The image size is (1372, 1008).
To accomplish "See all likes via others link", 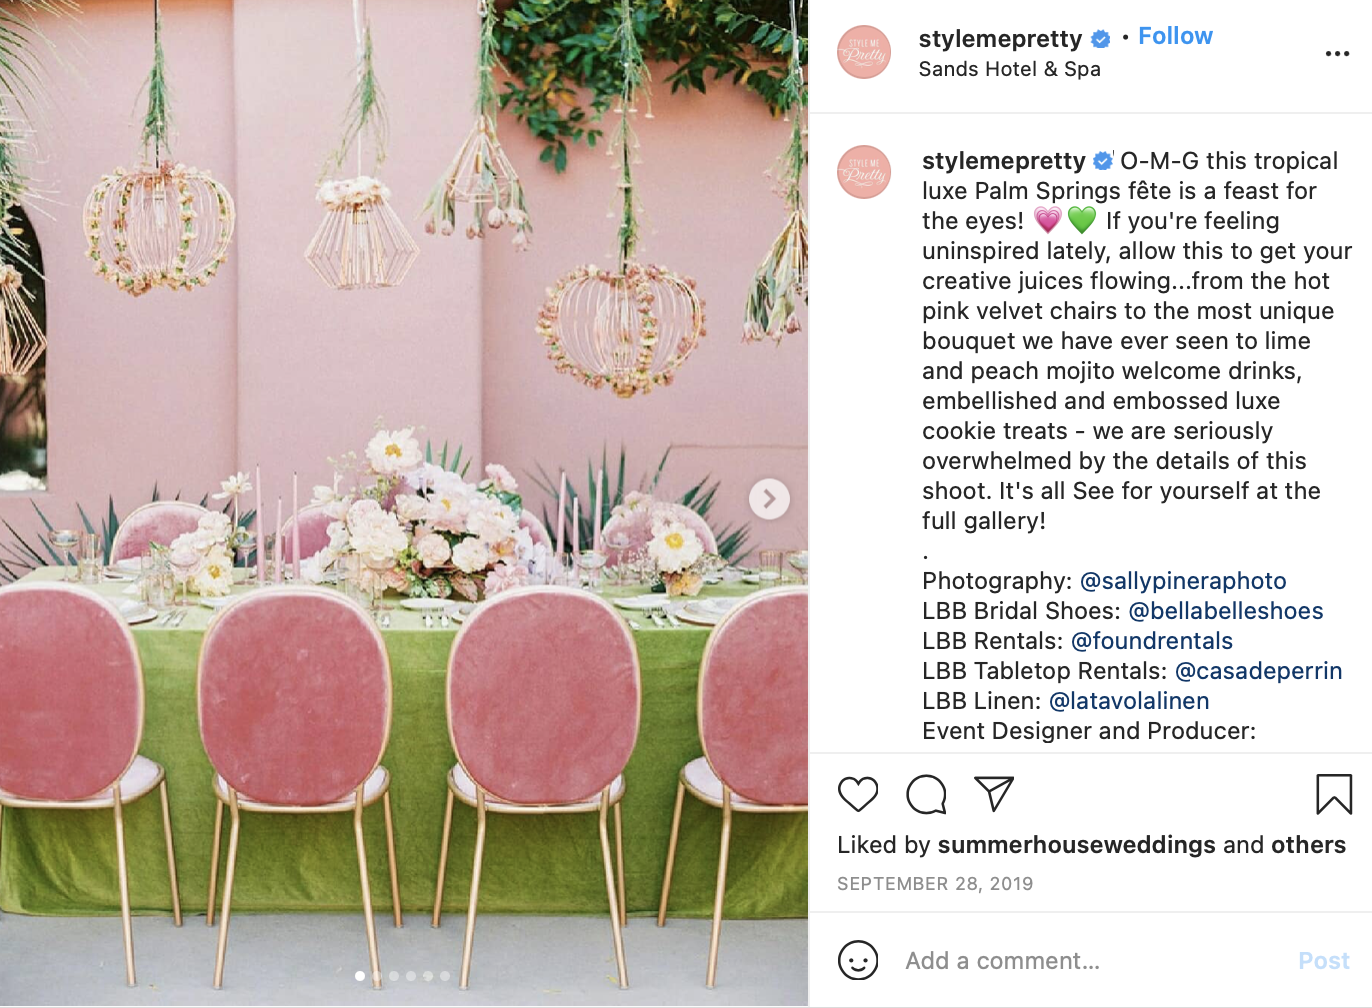I will coord(1308,845).
